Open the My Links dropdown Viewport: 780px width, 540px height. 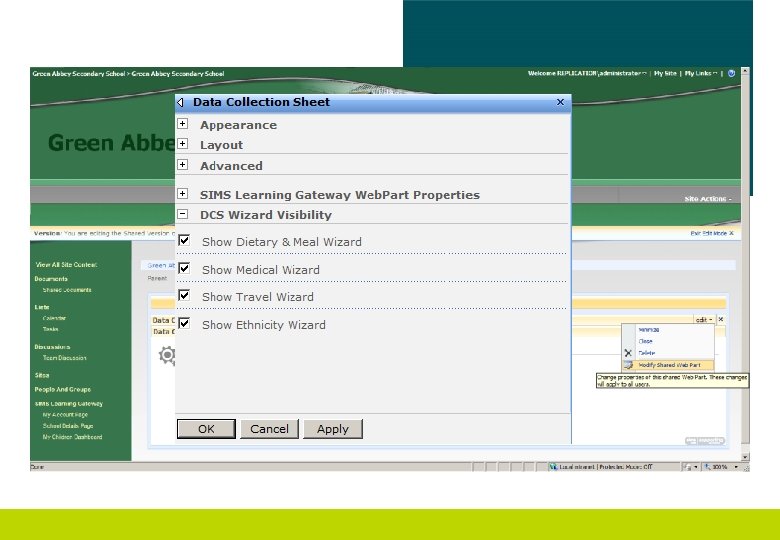(x=701, y=73)
